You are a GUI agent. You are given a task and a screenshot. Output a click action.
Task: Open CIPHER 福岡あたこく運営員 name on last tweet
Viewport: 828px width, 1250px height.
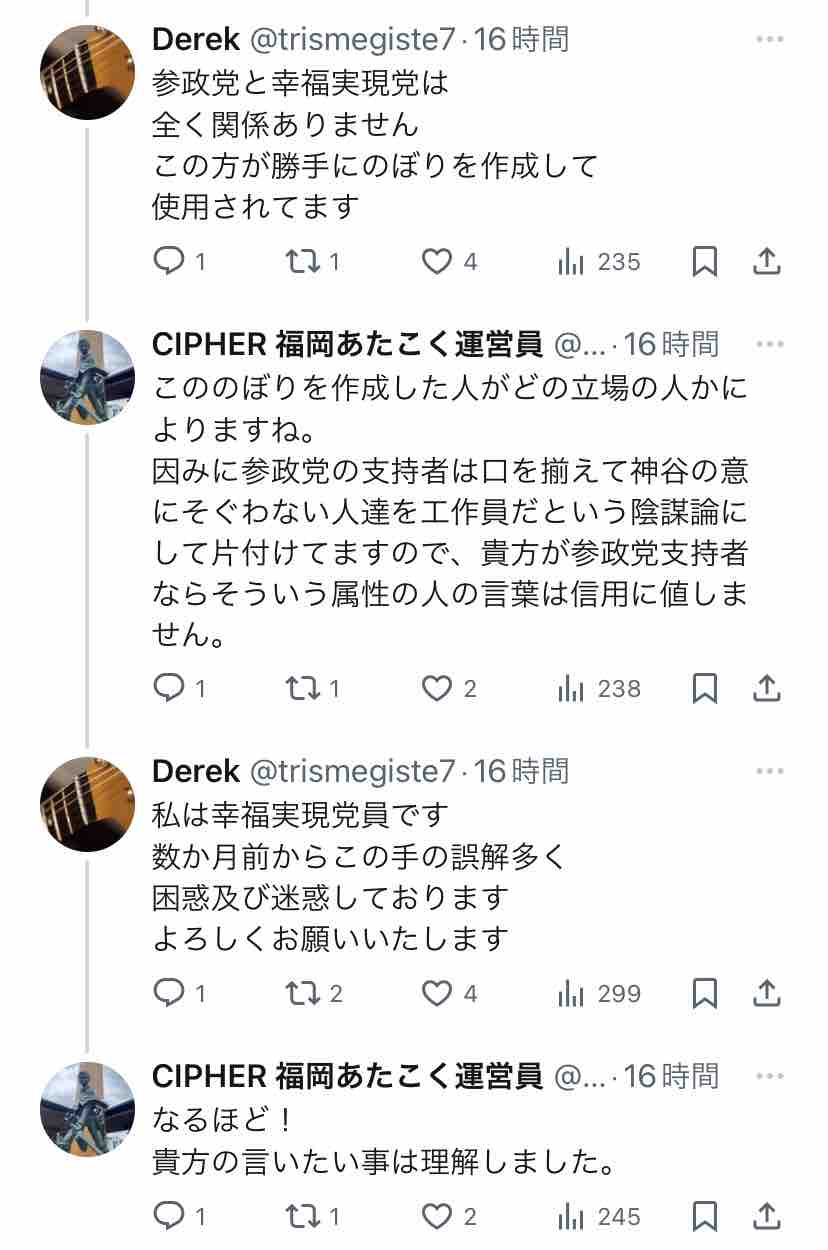click(x=346, y=1076)
